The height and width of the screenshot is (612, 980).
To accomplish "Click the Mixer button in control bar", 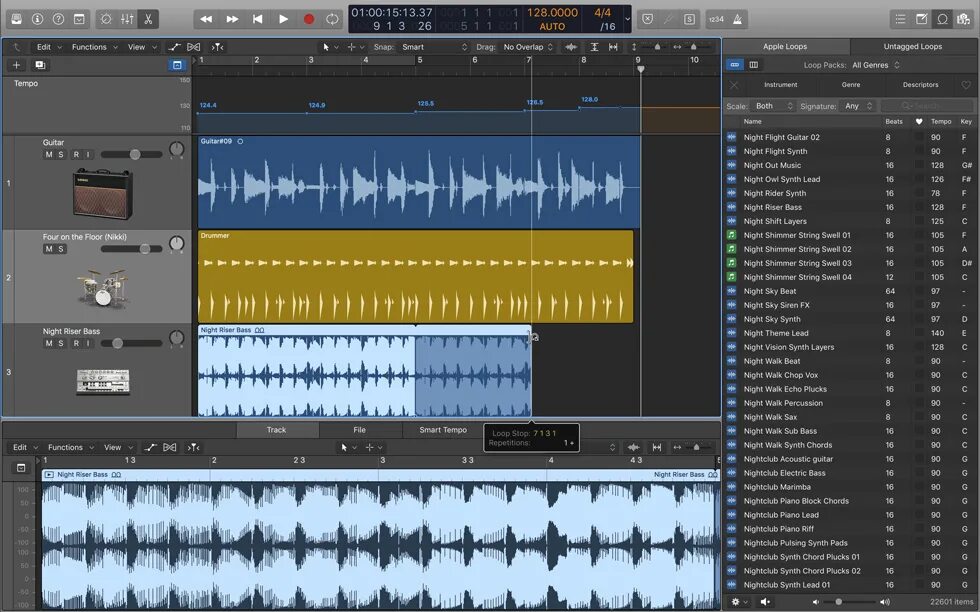I will 127,19.
